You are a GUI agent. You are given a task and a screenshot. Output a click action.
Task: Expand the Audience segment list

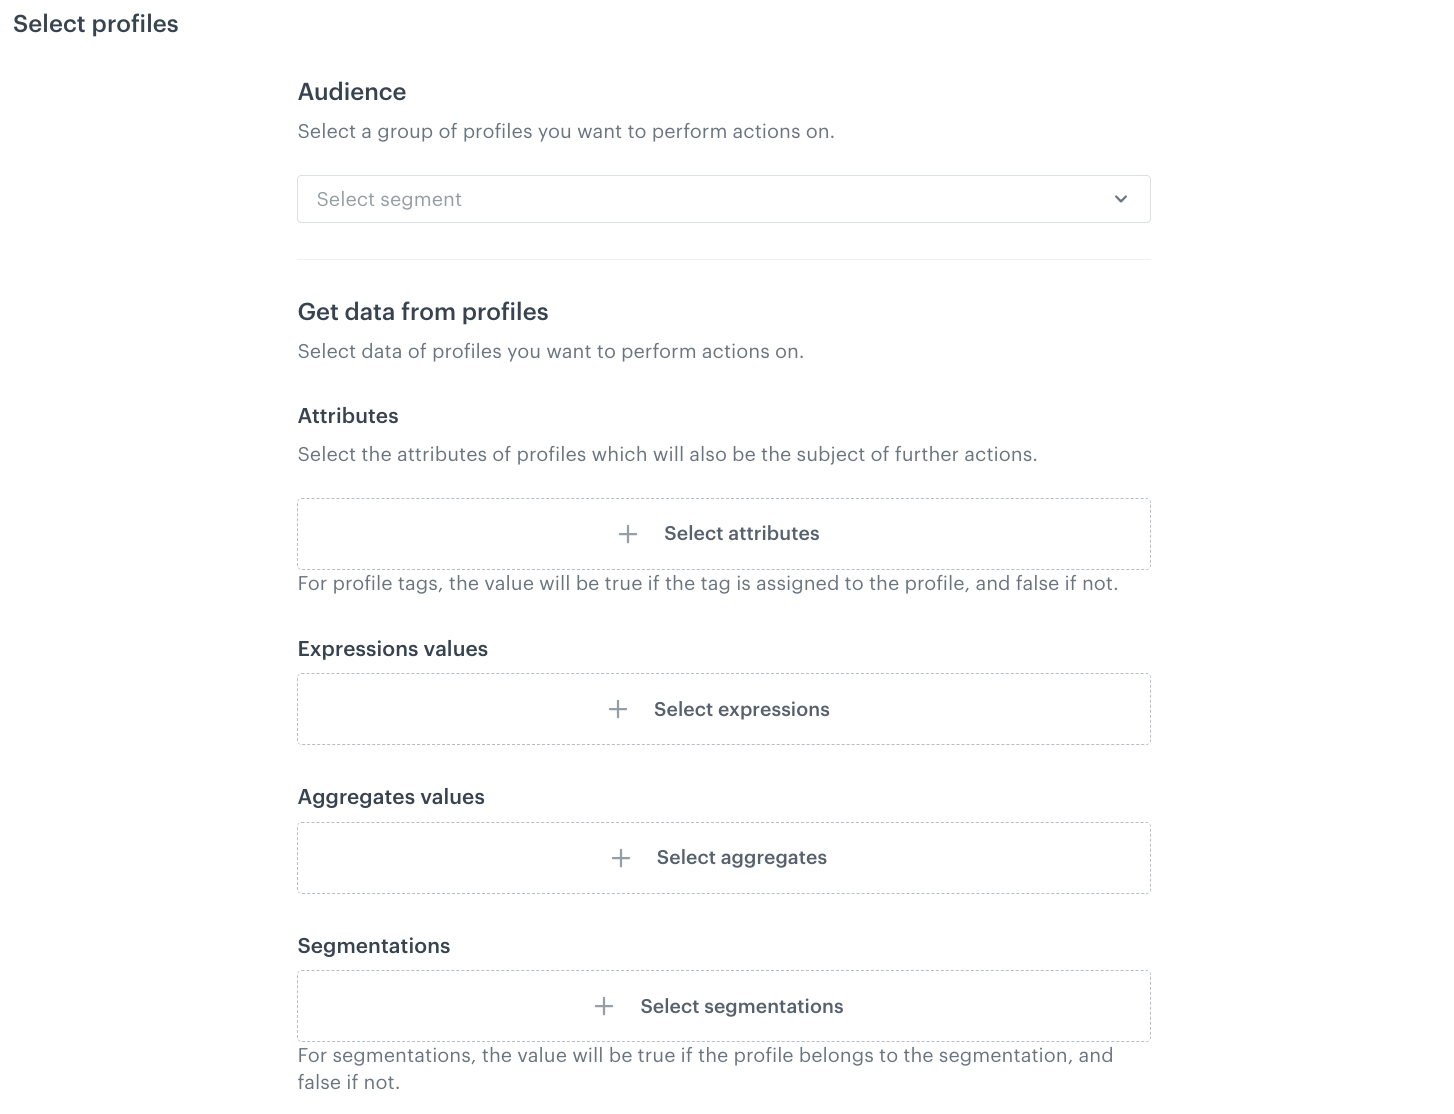pyautogui.click(x=723, y=199)
